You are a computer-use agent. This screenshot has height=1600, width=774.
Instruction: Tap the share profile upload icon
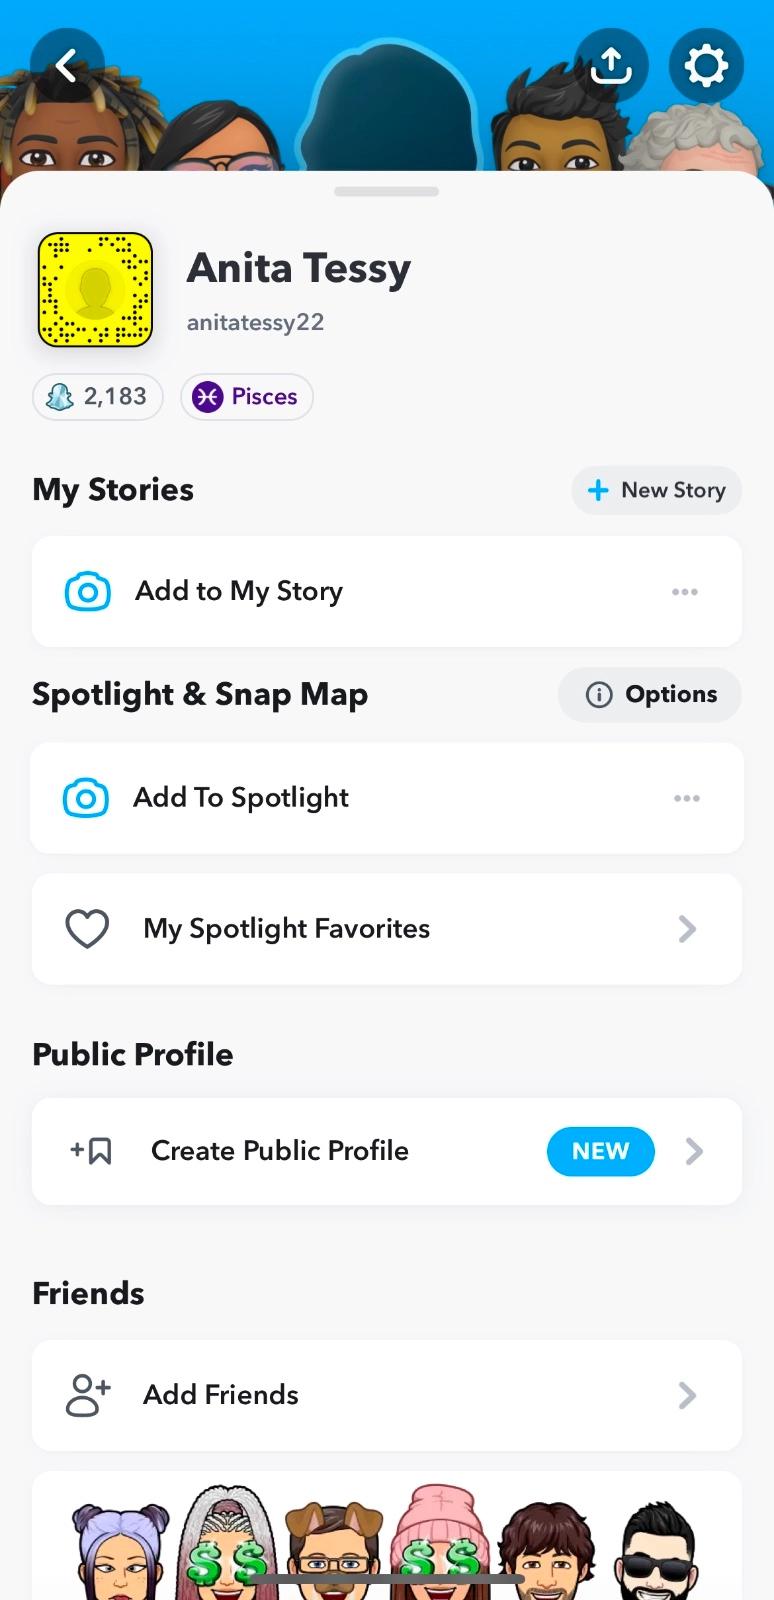[611, 66]
